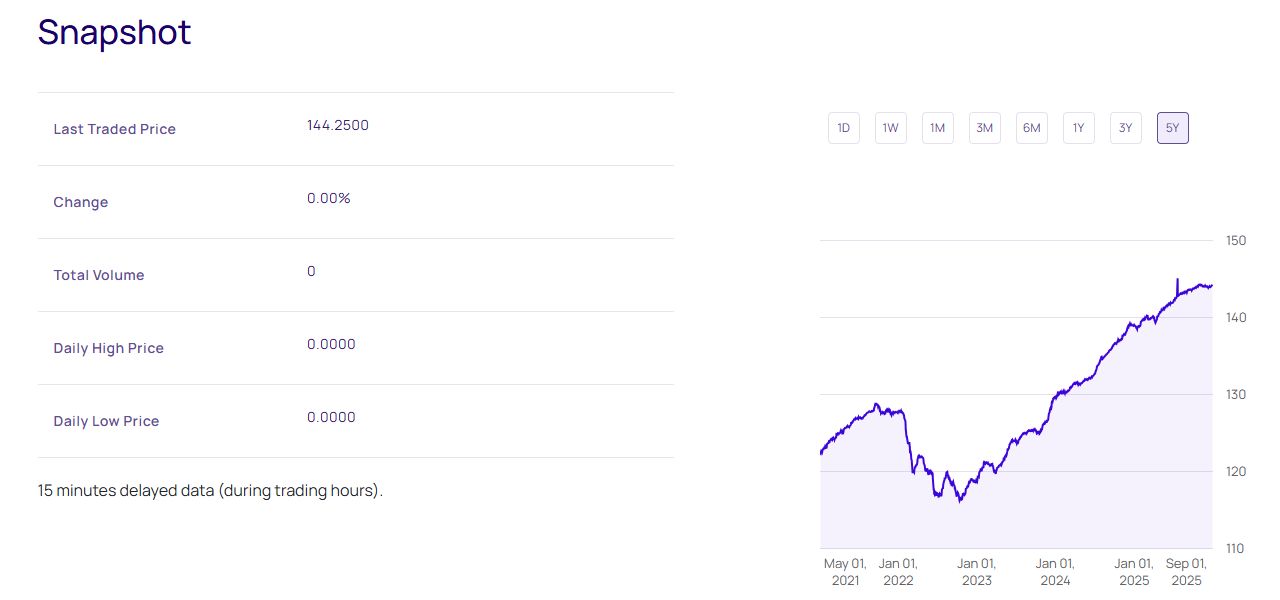The width and height of the screenshot is (1280, 600).
Task: Click the active 5Y range button
Action: coord(1172,128)
